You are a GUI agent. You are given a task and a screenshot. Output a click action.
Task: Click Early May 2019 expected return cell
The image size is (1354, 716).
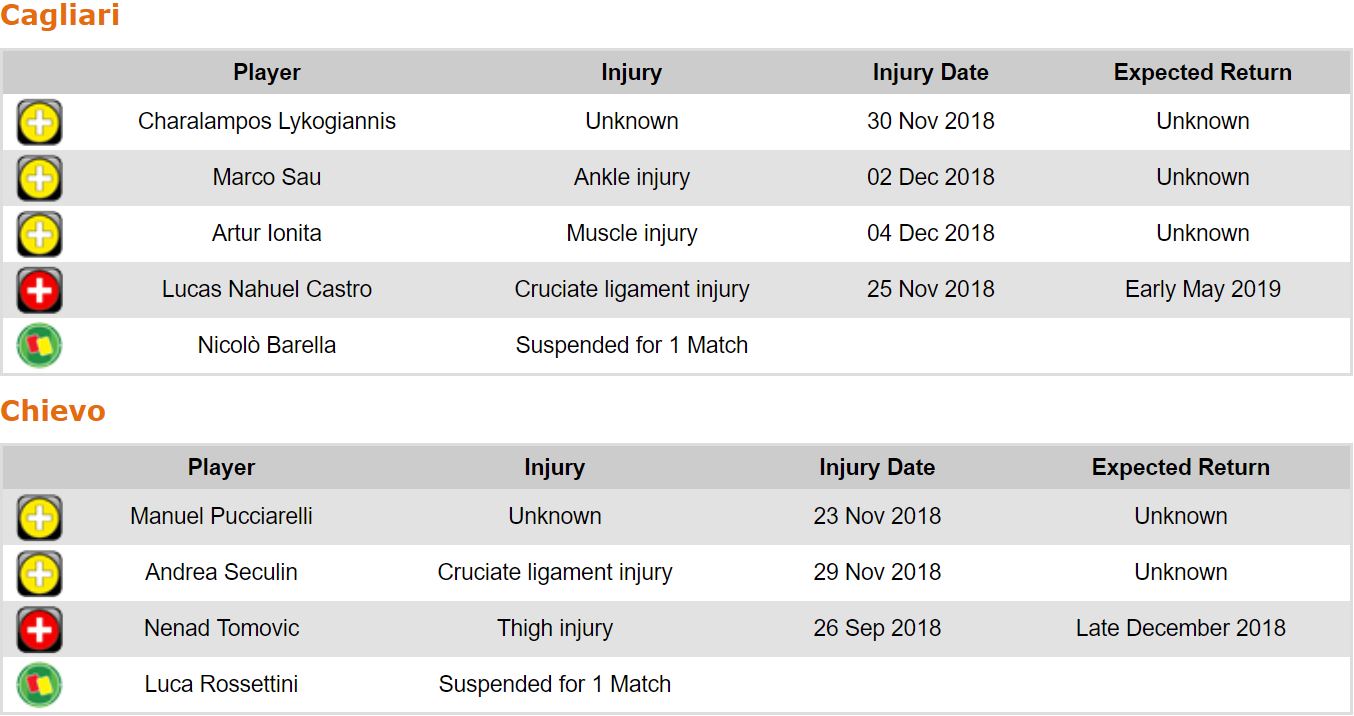(x=1202, y=289)
